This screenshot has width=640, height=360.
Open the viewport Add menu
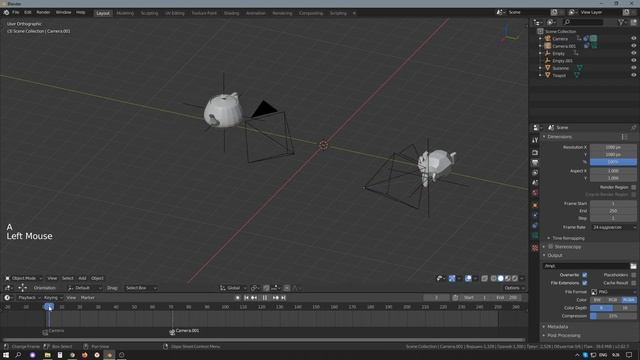[x=82, y=278]
